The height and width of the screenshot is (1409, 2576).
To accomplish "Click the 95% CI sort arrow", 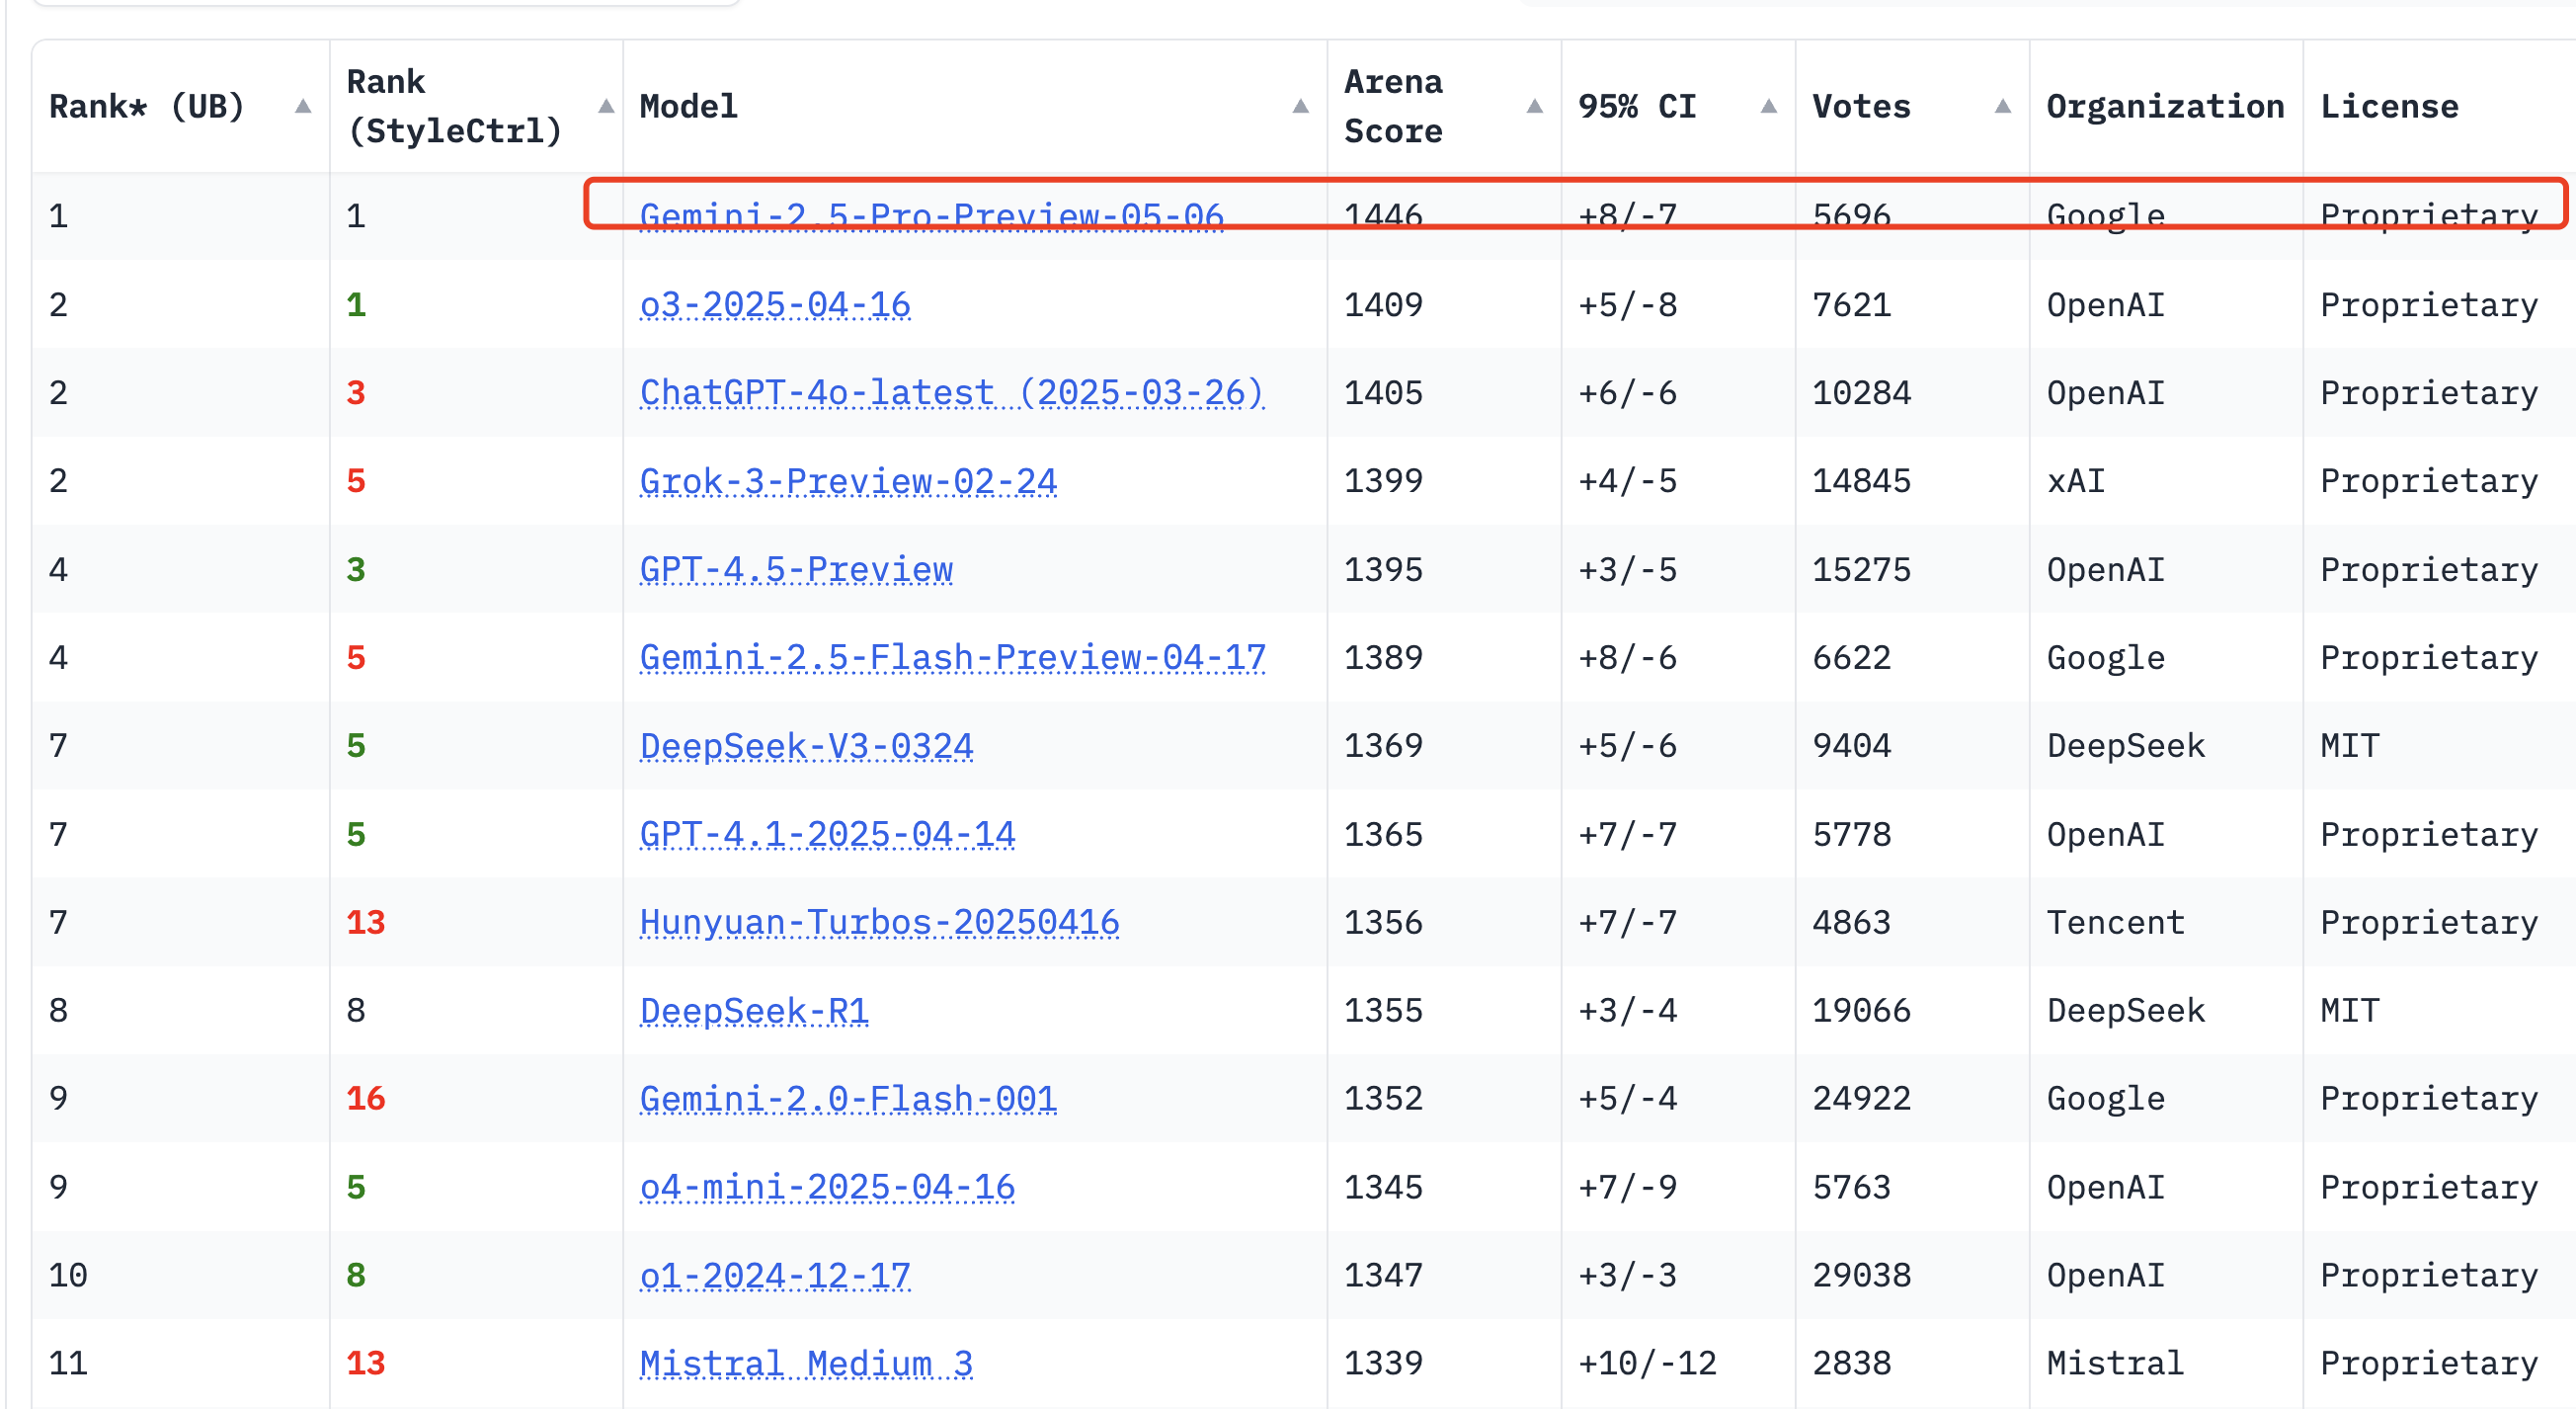I will pos(1768,107).
